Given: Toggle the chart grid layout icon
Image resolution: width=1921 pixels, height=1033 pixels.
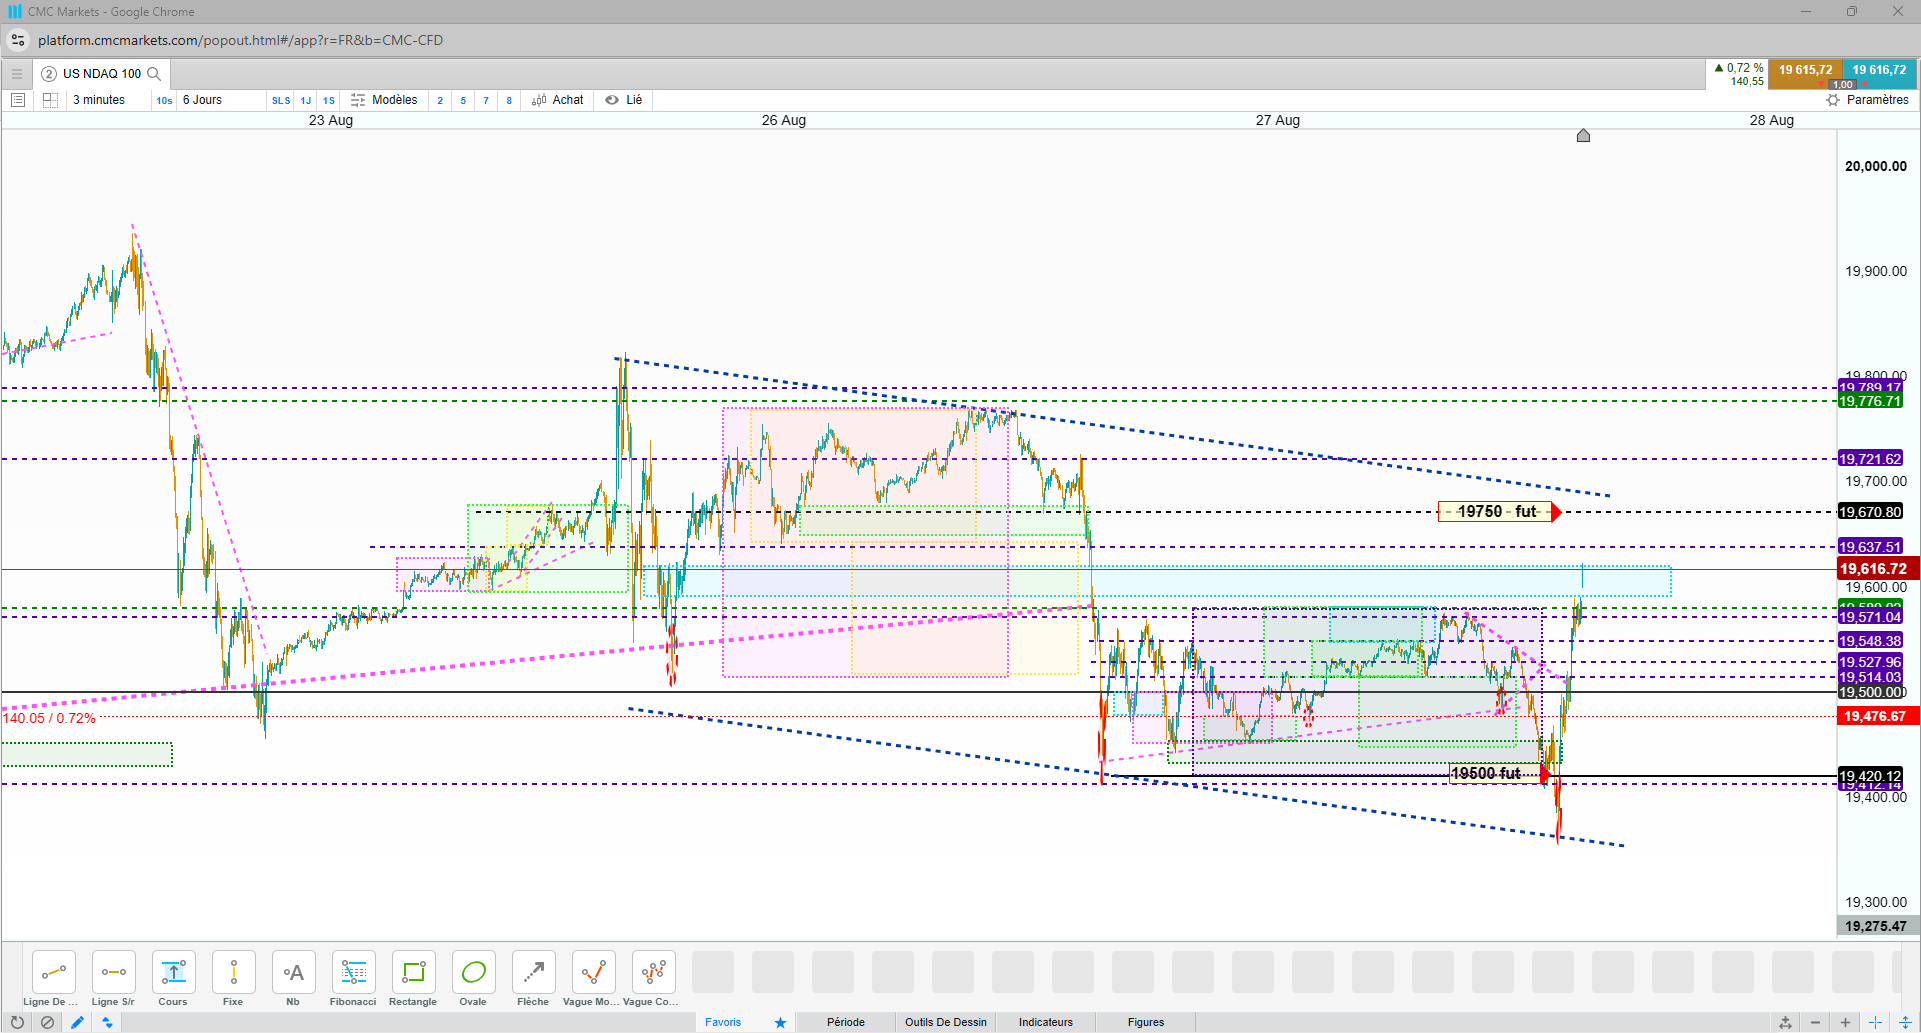Looking at the screenshot, I should [x=50, y=100].
